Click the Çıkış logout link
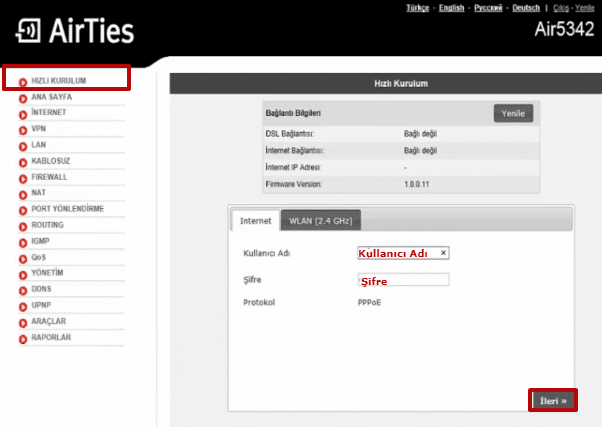 (561, 8)
